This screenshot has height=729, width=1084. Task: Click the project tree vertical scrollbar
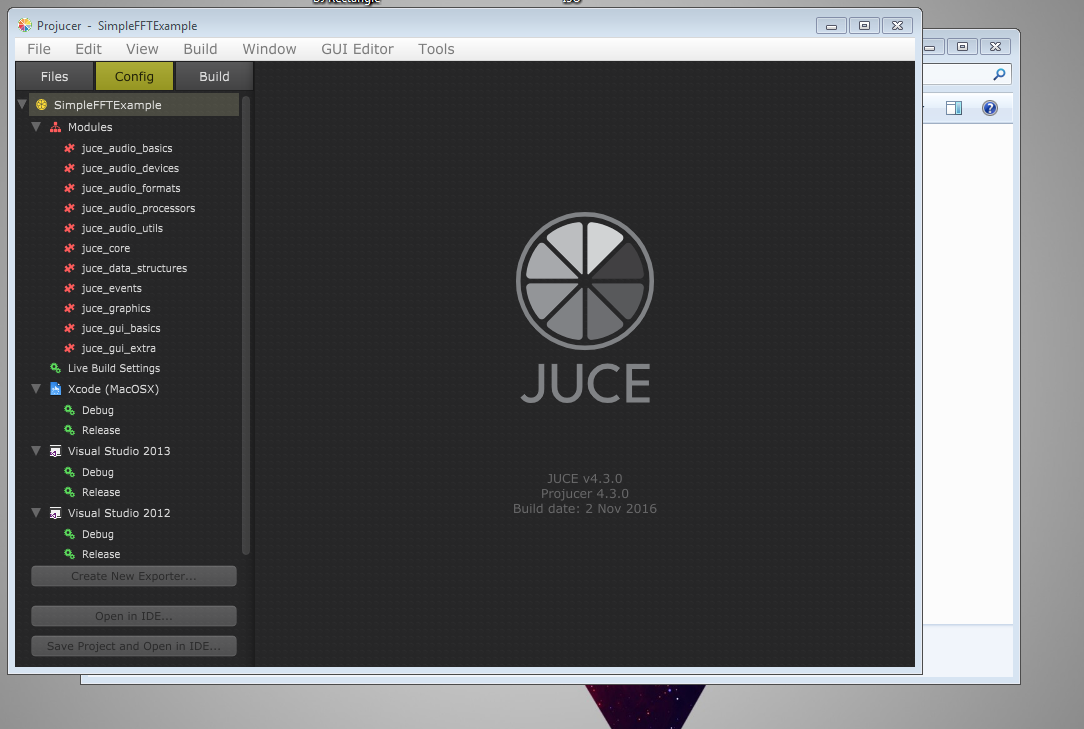pos(245,325)
